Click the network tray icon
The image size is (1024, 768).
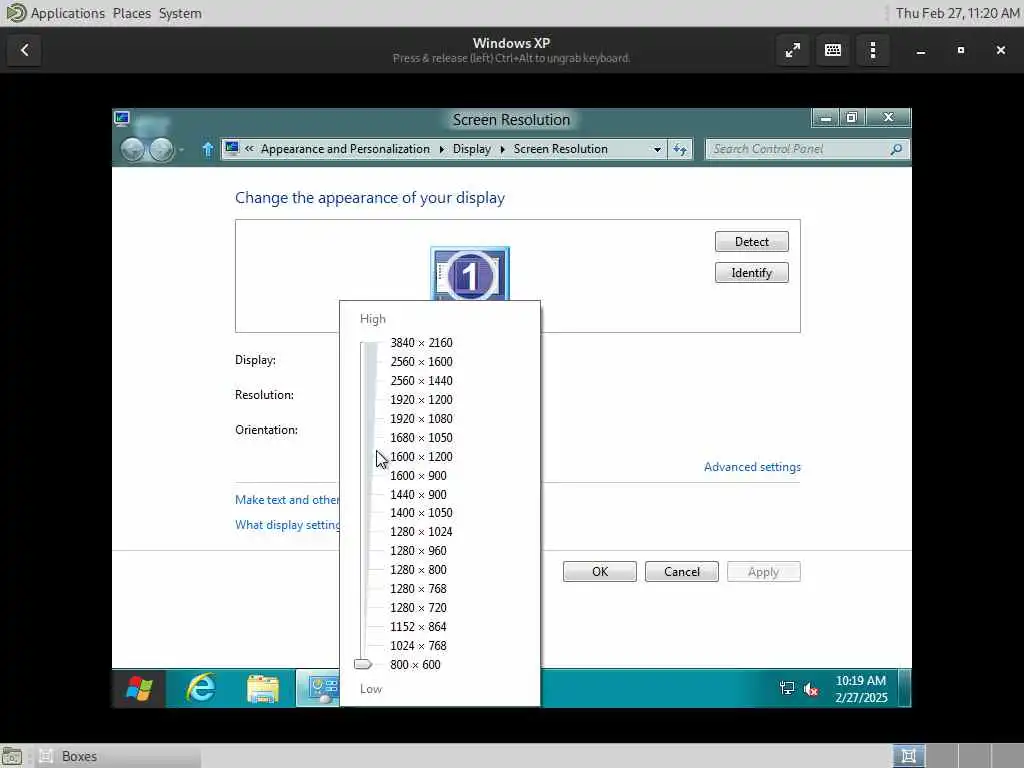tap(787, 688)
